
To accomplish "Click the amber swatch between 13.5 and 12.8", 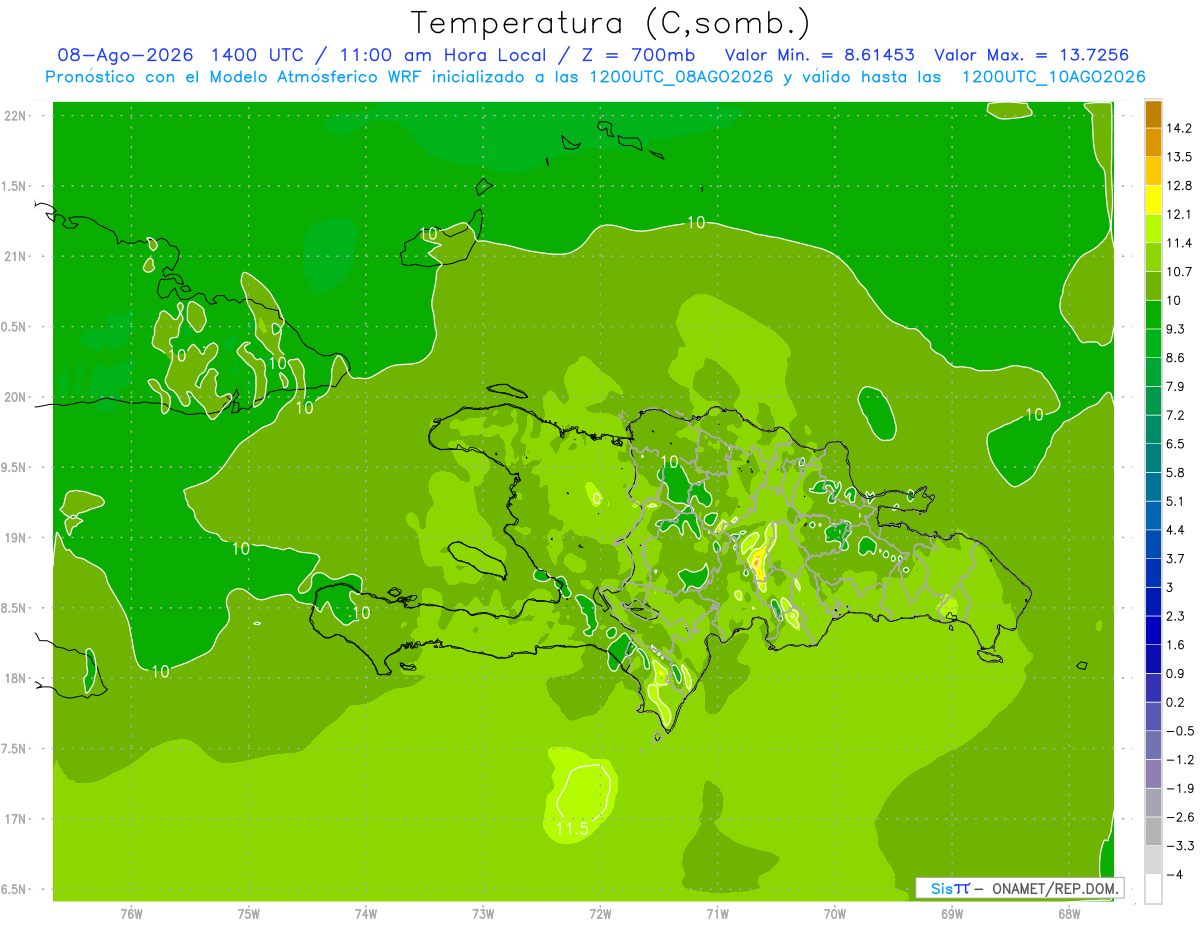I will pos(1153,171).
